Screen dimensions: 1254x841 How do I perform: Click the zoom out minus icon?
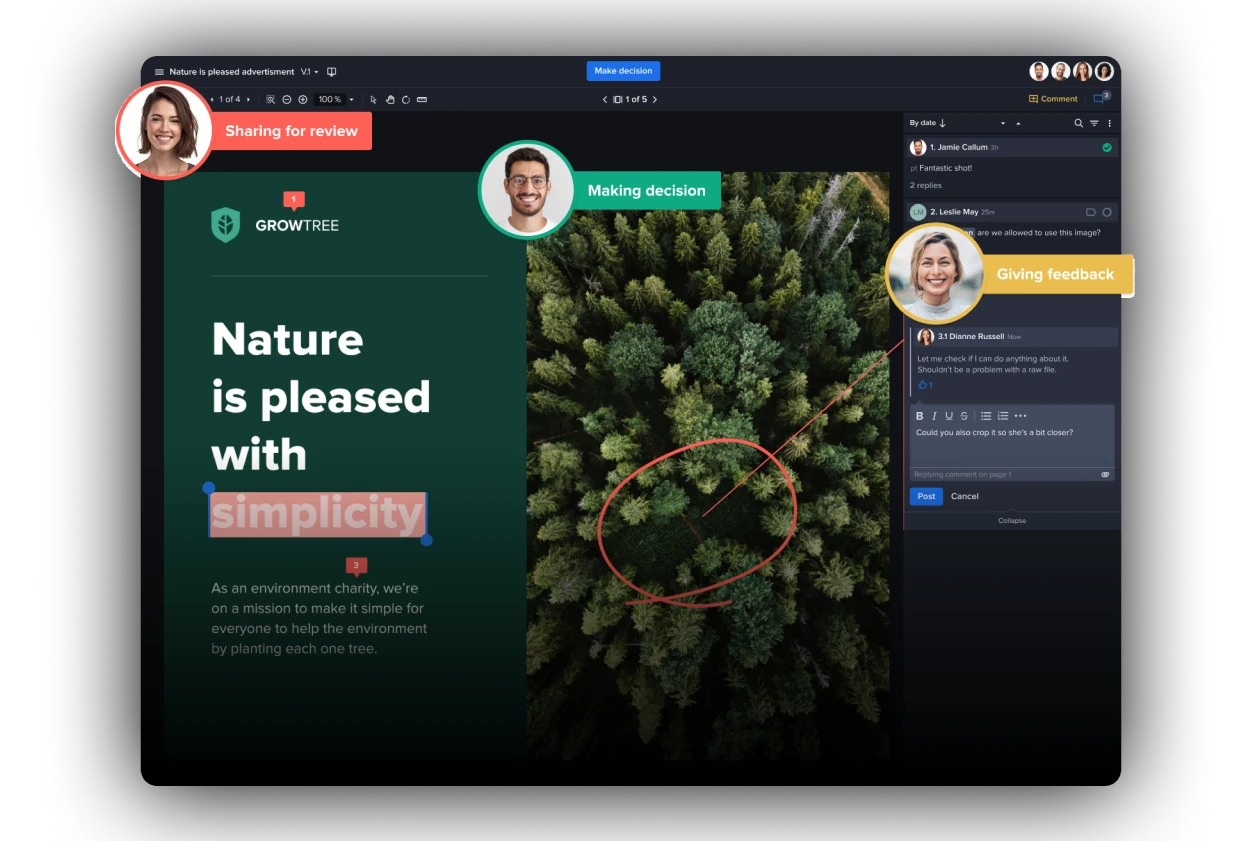point(287,100)
